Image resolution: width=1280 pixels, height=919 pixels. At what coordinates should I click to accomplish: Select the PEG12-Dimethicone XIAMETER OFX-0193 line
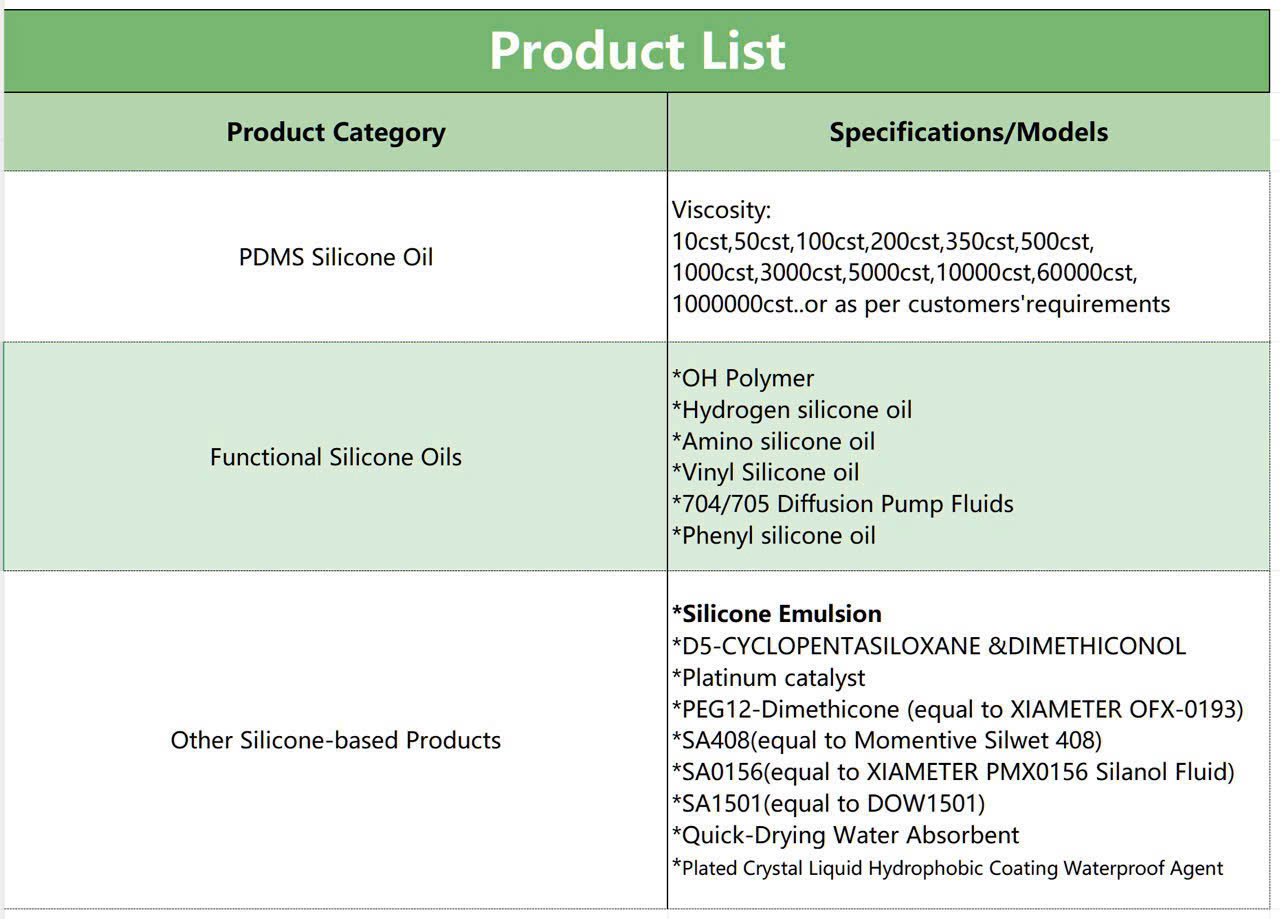[x=957, y=709]
